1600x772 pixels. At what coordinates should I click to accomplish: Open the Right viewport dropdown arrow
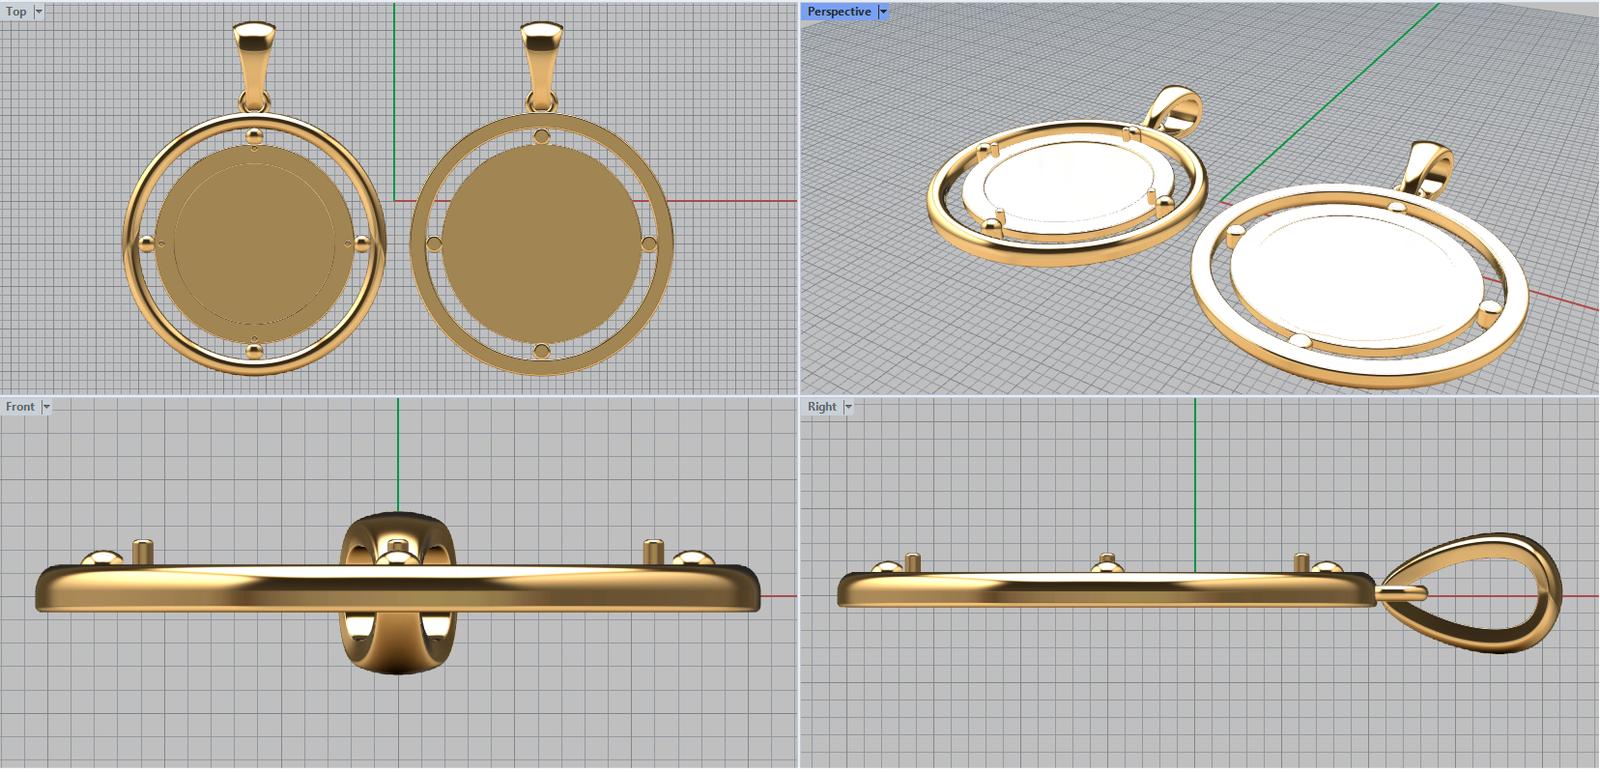[848, 407]
